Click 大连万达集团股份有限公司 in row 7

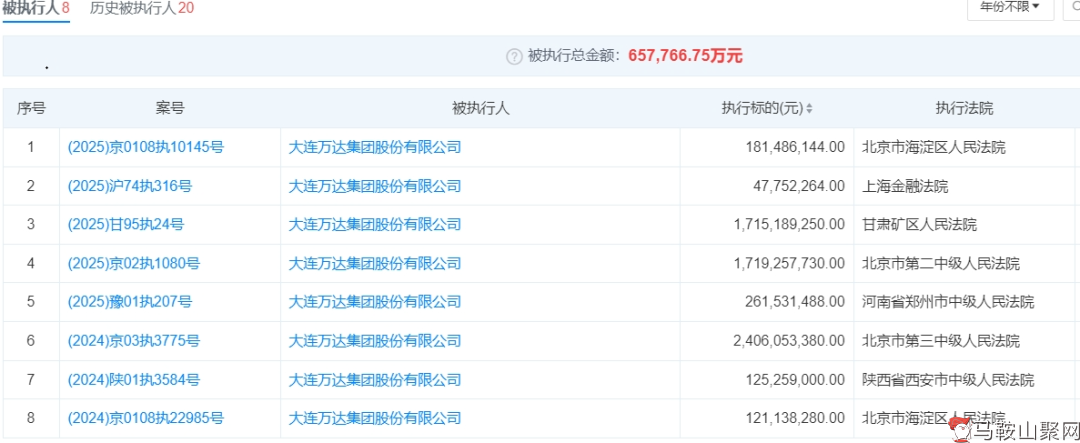coord(374,380)
